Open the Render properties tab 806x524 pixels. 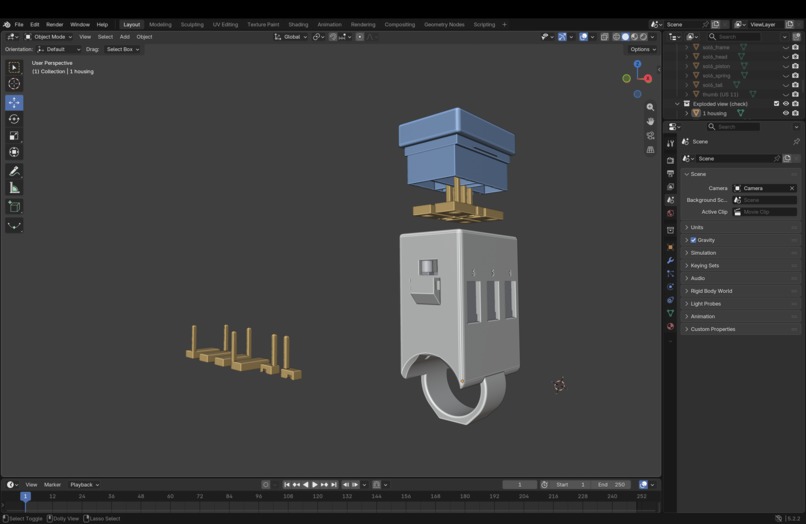[670, 160]
